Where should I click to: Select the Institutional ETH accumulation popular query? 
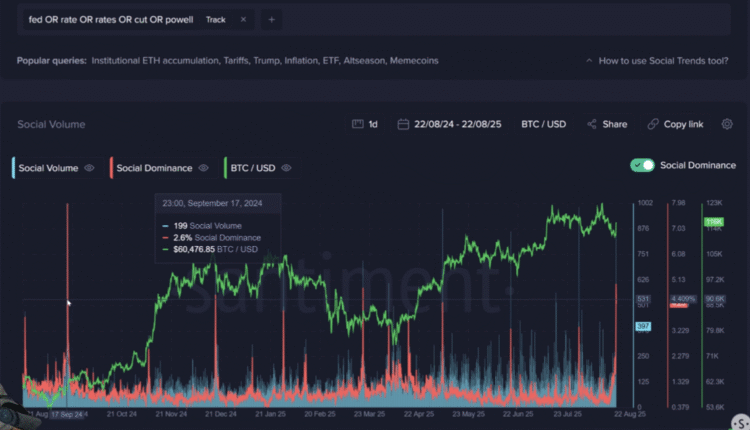click(x=154, y=60)
